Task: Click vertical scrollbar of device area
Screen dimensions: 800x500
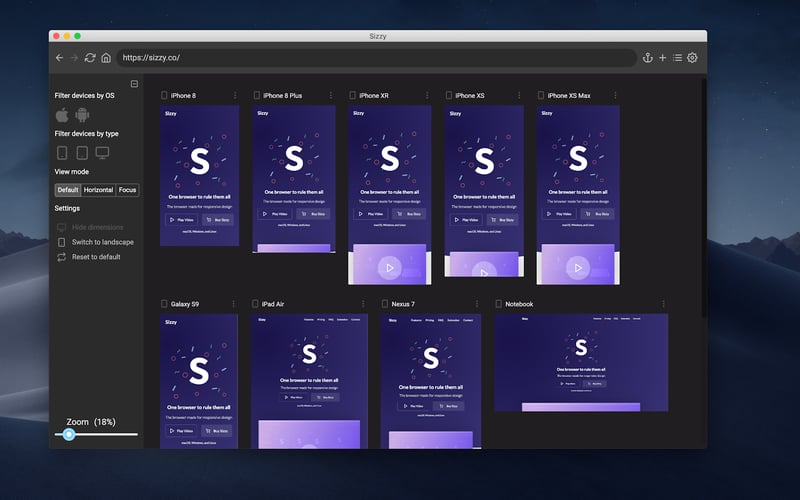Action: point(704,198)
